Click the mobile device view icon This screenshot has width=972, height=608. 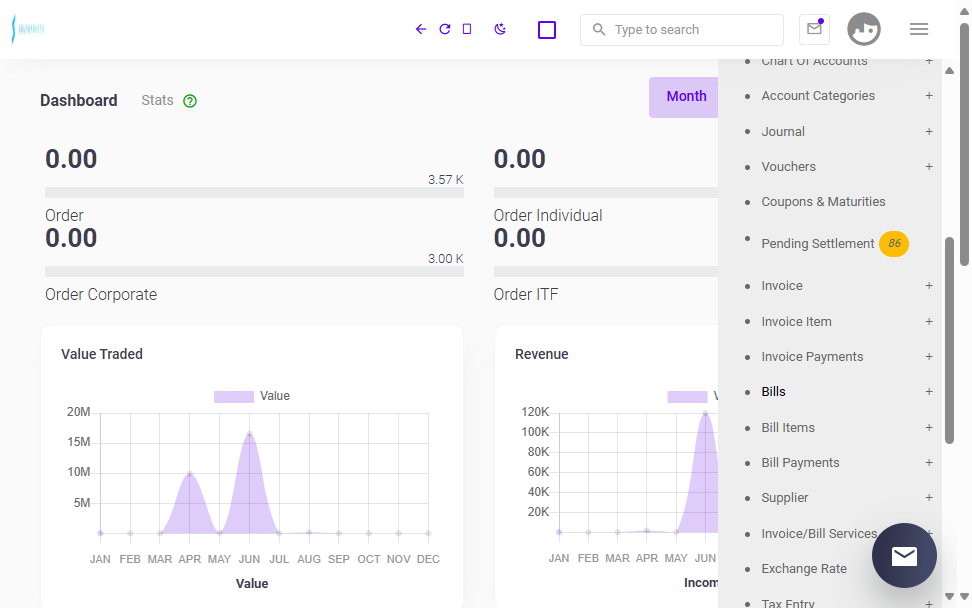coord(467,29)
